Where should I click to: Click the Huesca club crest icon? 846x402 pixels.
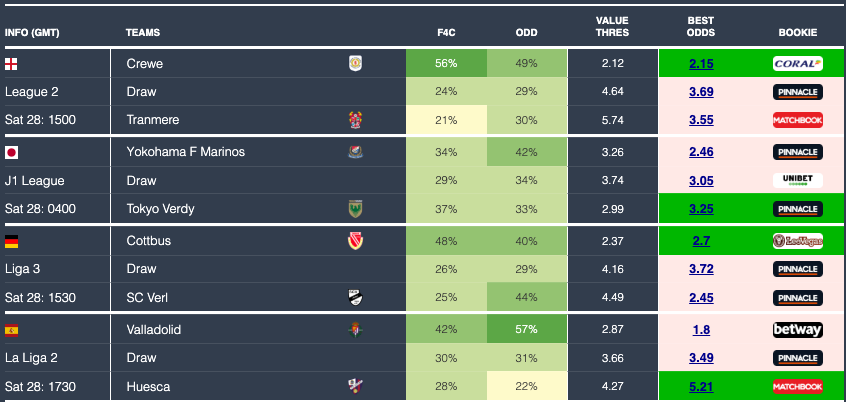[355, 386]
